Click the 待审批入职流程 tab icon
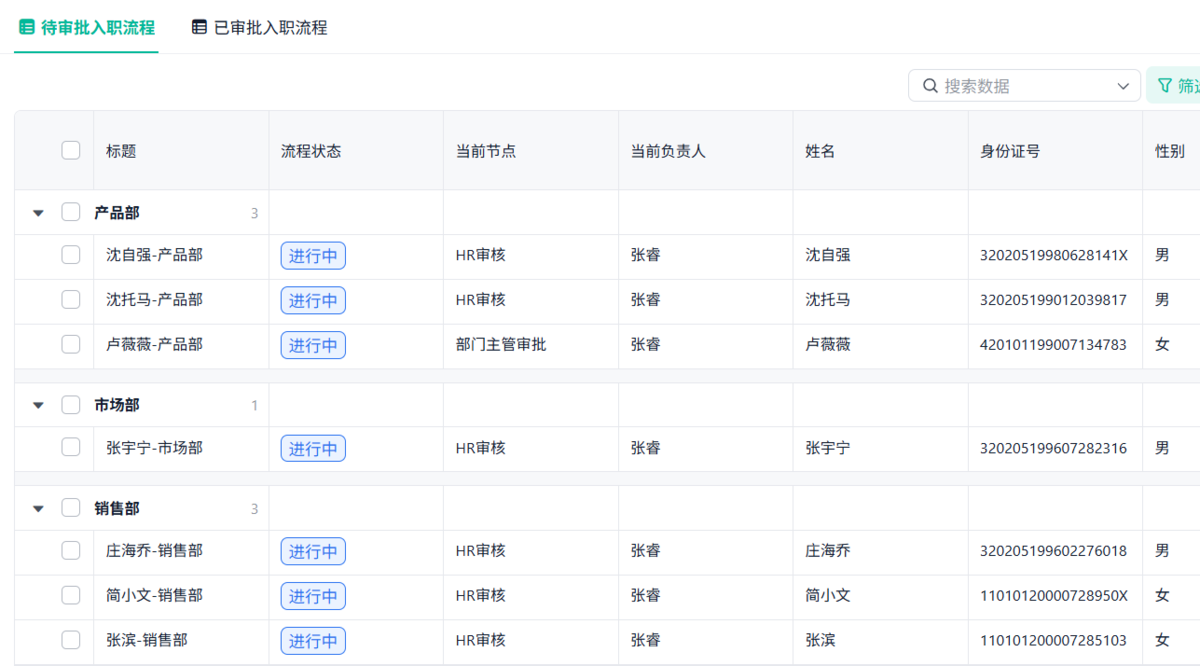The image size is (1200, 666). 24,28
